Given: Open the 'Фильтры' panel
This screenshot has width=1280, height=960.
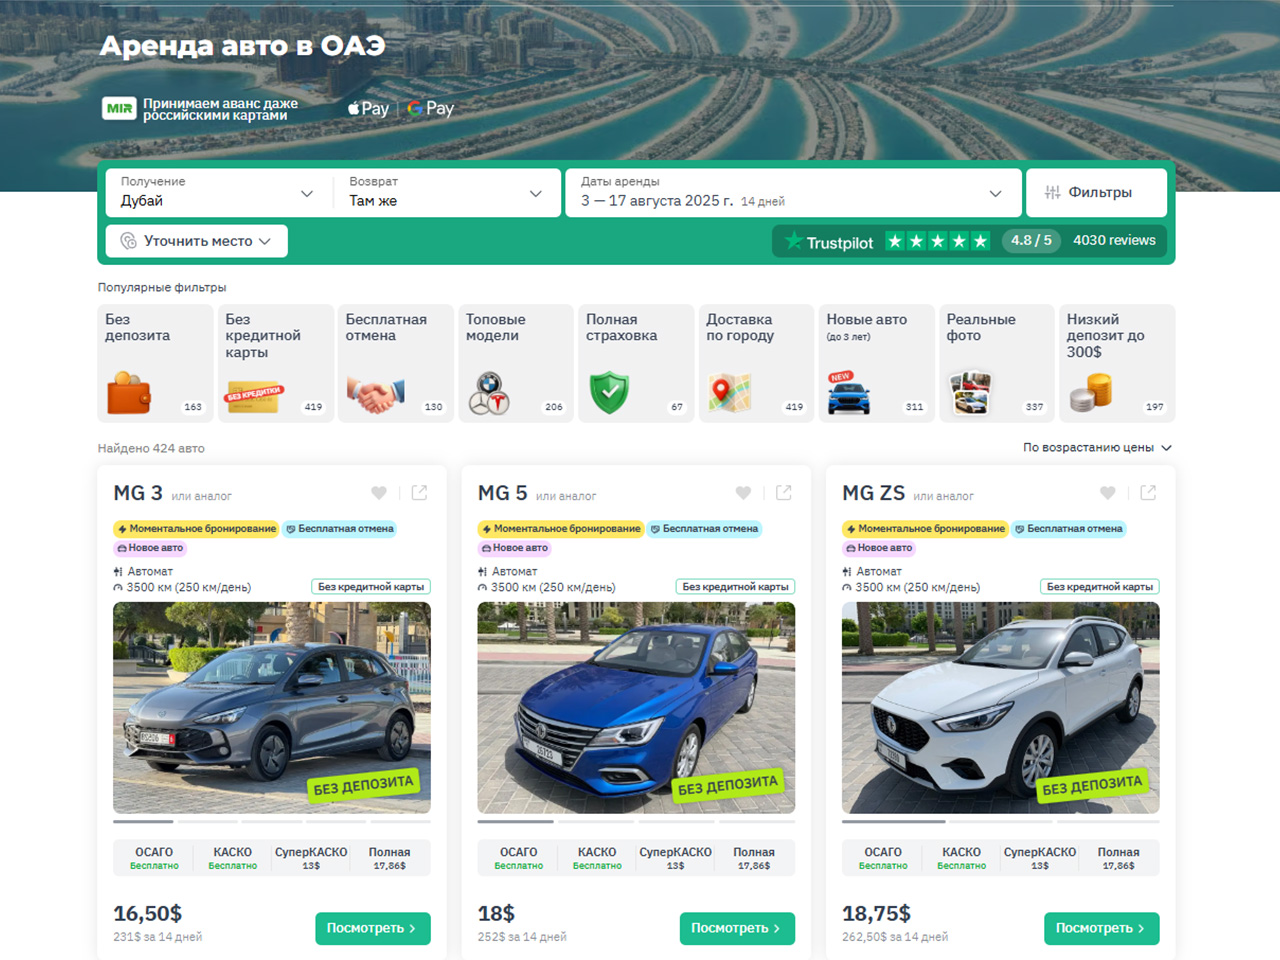Looking at the screenshot, I should click(x=1096, y=192).
